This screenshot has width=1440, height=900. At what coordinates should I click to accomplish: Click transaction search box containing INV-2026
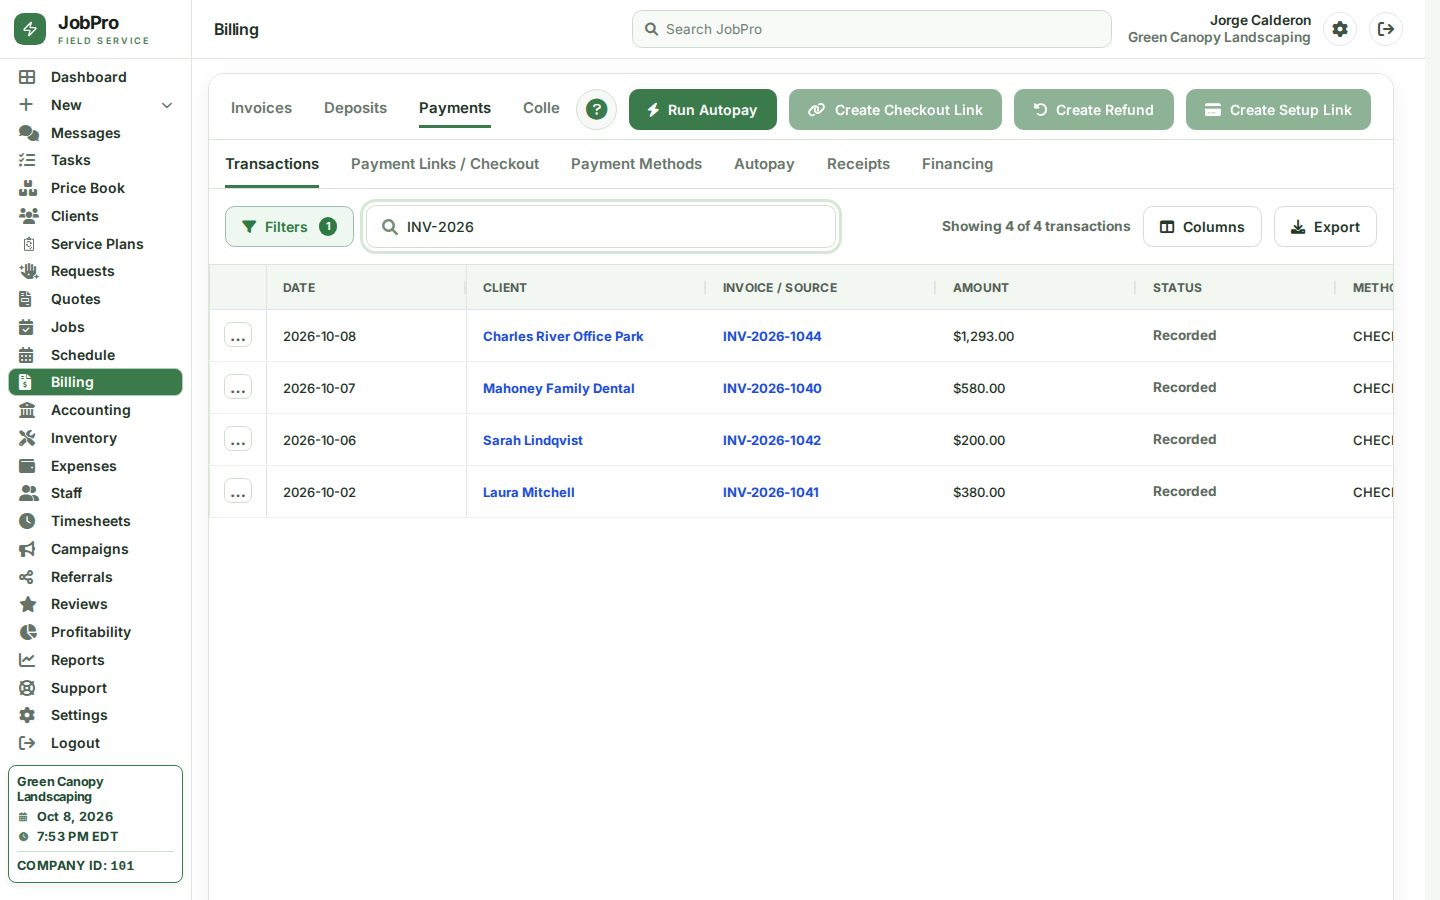[601, 227]
